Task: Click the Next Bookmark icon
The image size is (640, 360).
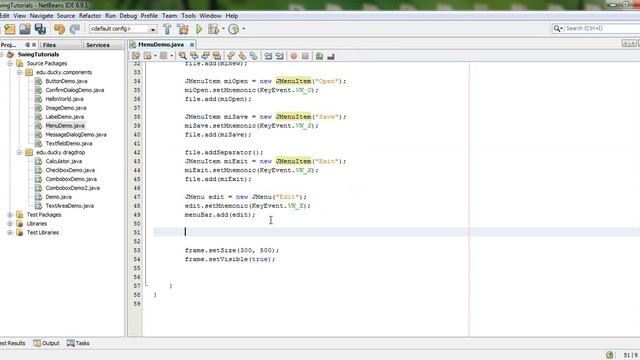Action: point(242,56)
